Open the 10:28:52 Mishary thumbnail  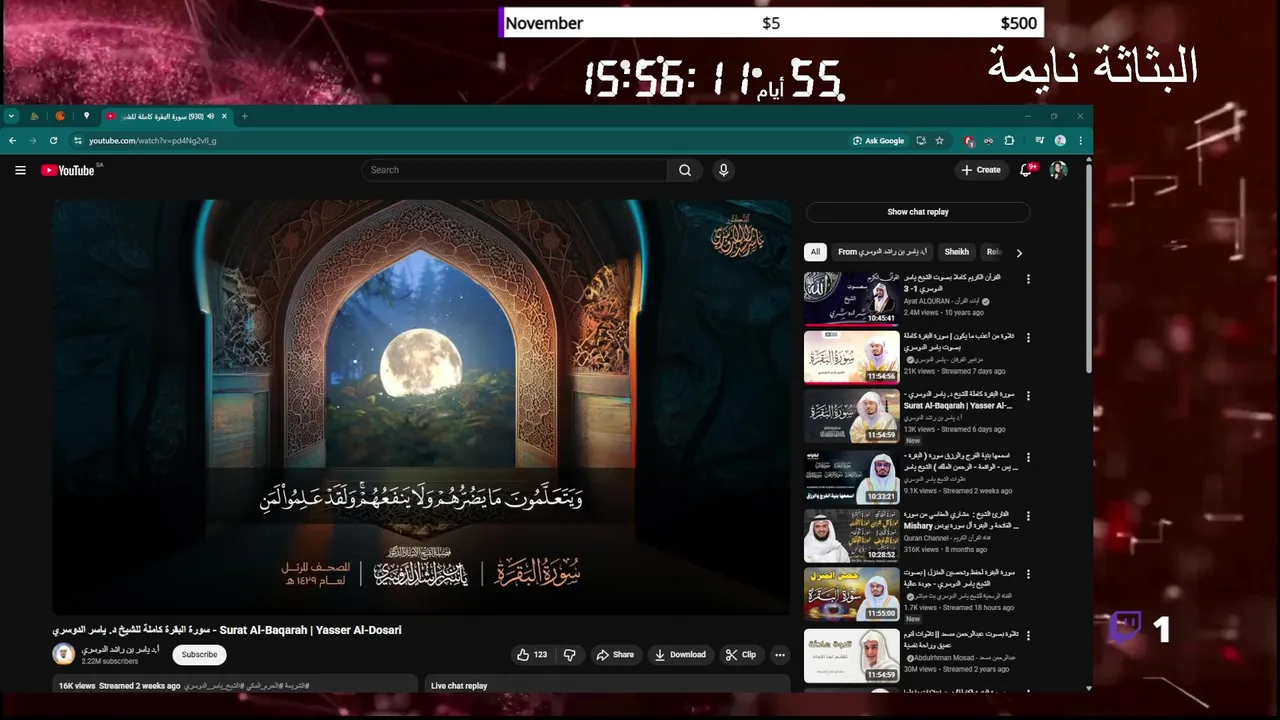point(852,535)
